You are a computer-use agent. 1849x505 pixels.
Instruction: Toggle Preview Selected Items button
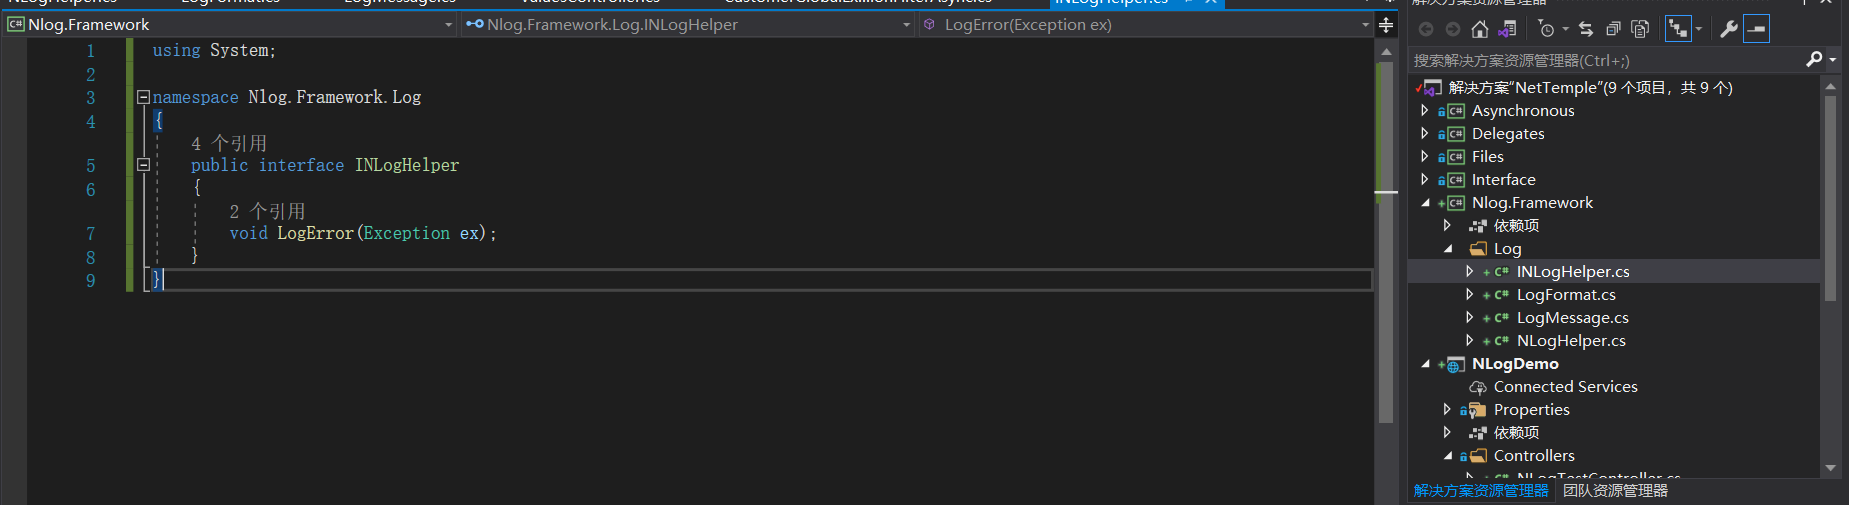click(x=1756, y=29)
